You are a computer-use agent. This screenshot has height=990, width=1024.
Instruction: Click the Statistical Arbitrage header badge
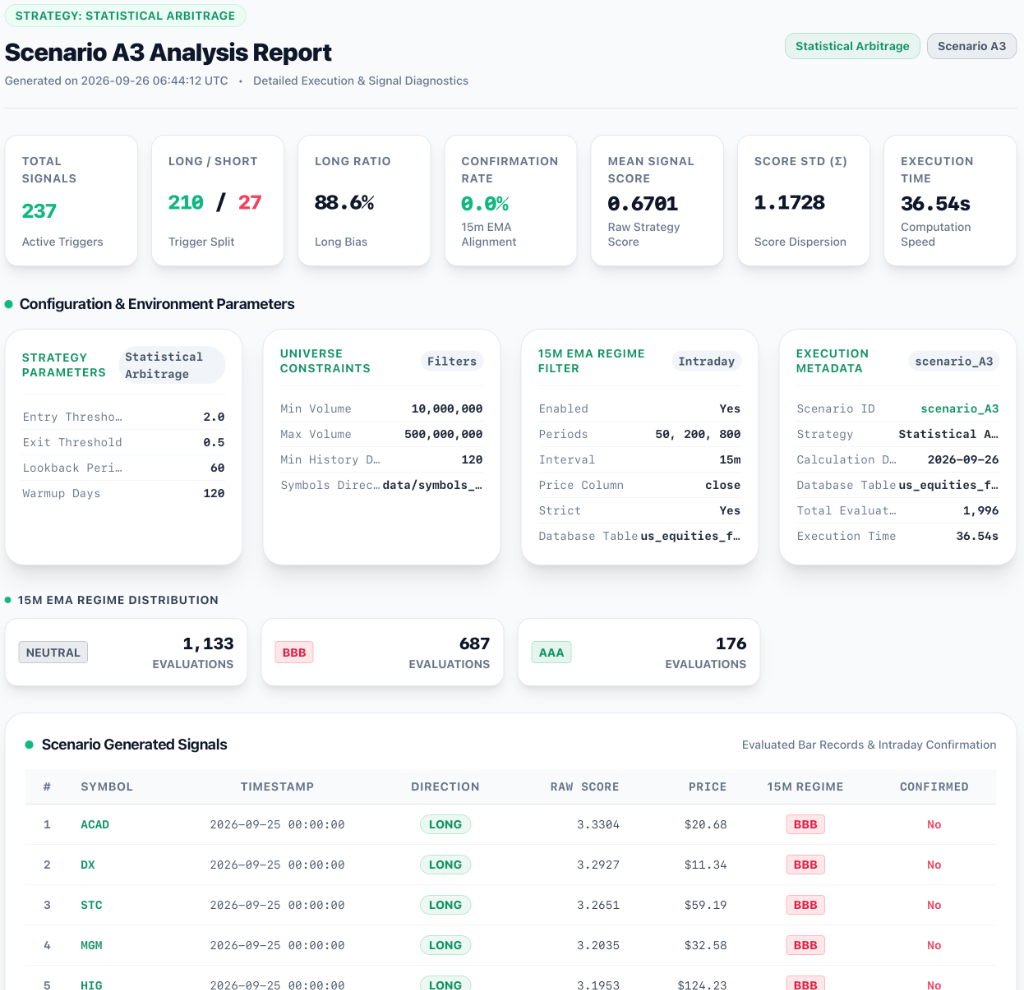click(x=852, y=46)
